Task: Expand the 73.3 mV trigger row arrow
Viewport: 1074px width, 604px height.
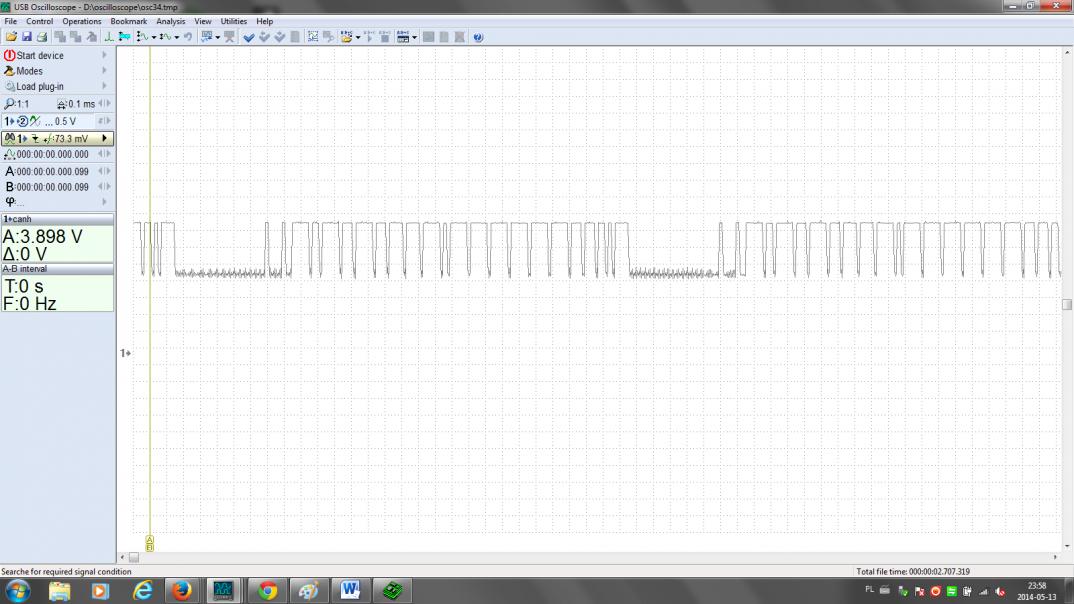Action: pos(105,138)
